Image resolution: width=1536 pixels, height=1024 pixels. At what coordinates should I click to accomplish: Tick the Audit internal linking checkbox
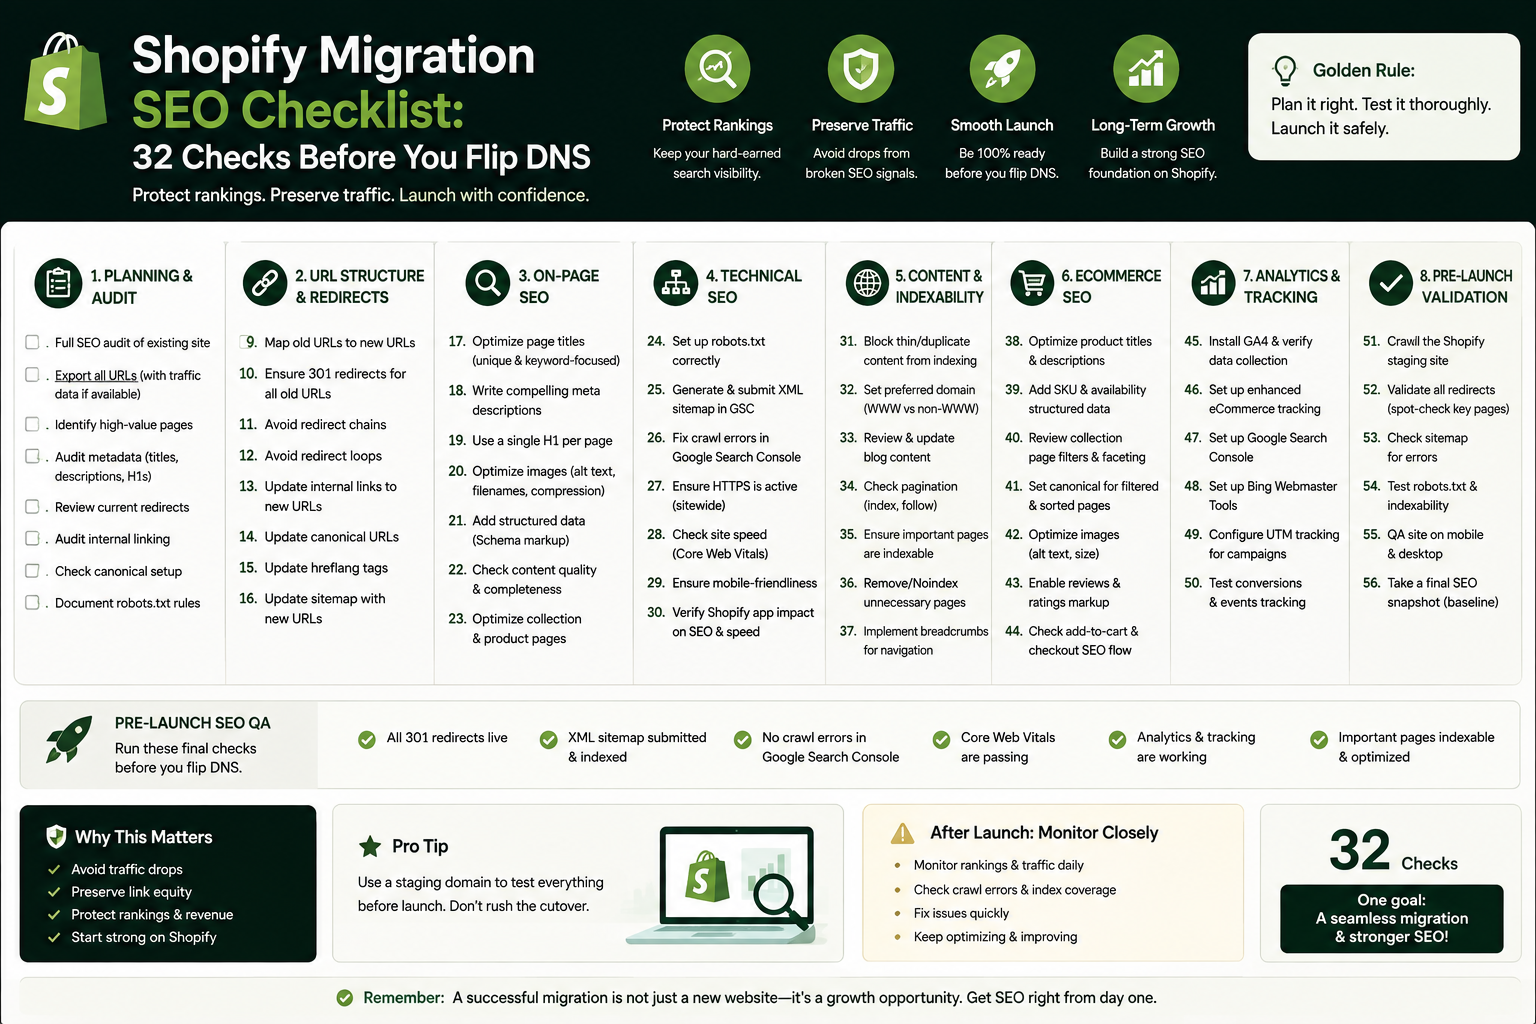tap(32, 538)
